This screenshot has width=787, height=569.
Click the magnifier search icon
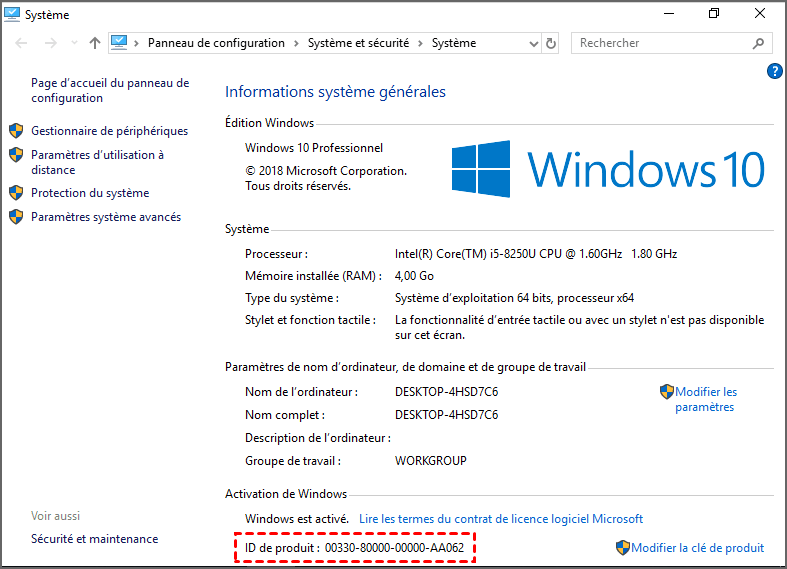pyautogui.click(x=758, y=44)
